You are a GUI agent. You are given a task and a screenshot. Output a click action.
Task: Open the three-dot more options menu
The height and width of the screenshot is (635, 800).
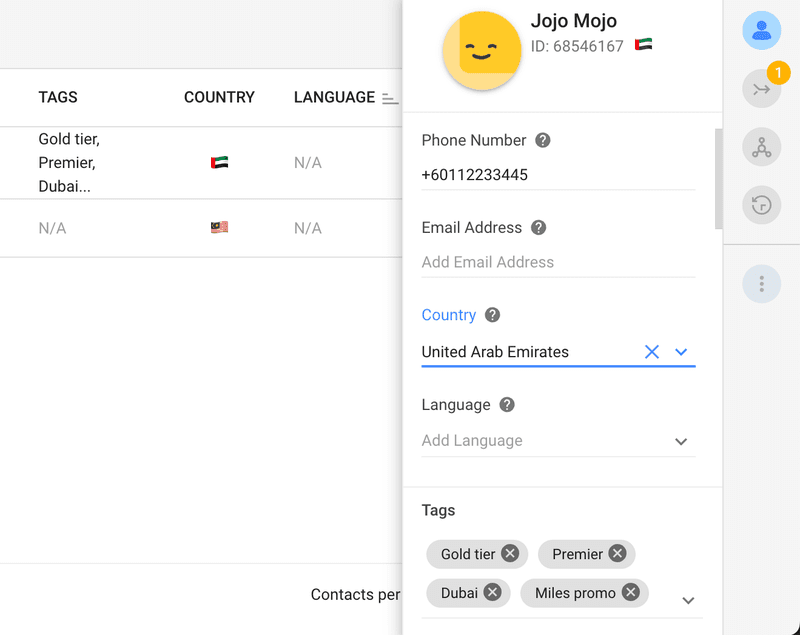pyautogui.click(x=761, y=284)
